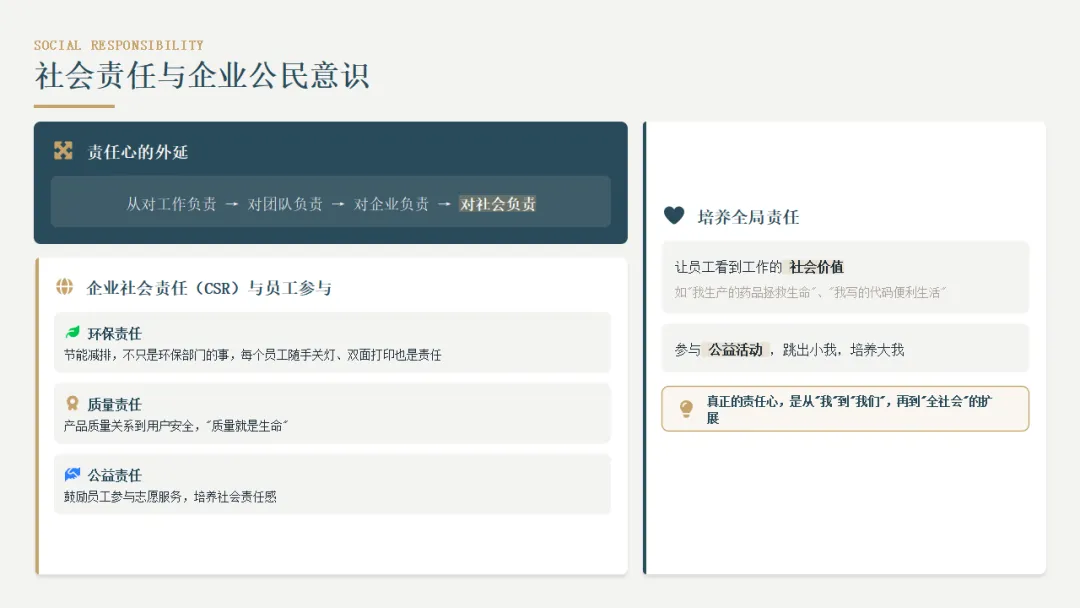This screenshot has height=608, width=1080.
Task: Click the heading 培养全局责任
Action: click(748, 218)
